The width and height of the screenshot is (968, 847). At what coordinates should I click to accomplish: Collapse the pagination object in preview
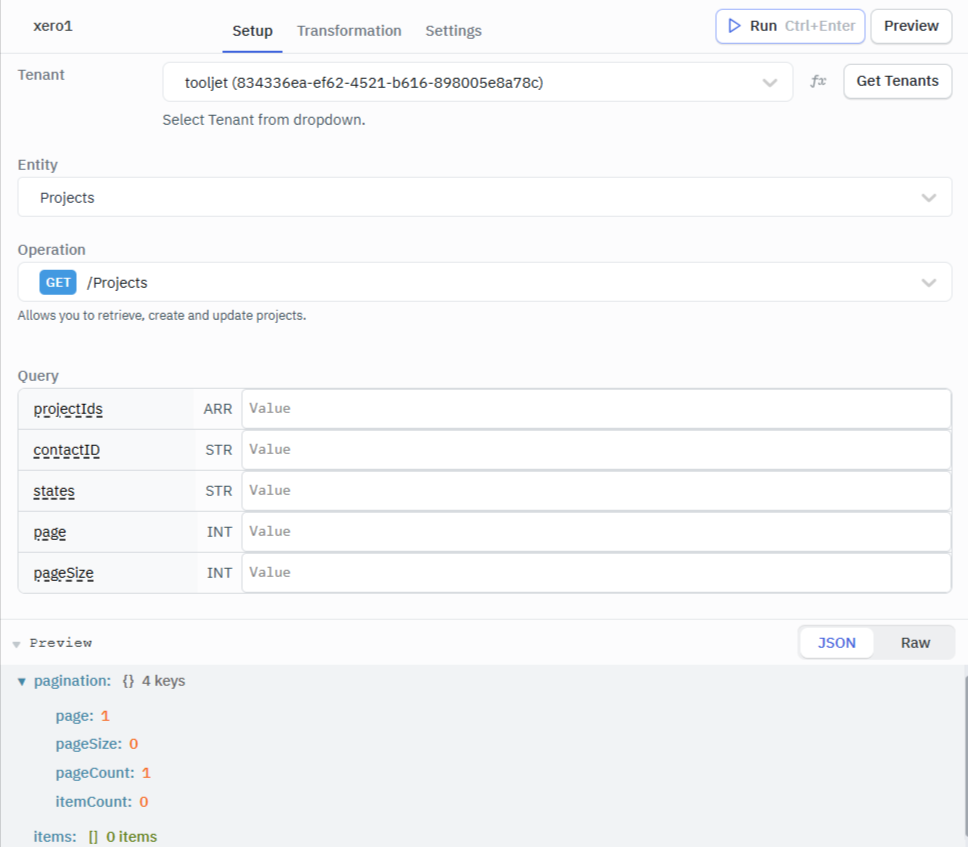point(21,681)
